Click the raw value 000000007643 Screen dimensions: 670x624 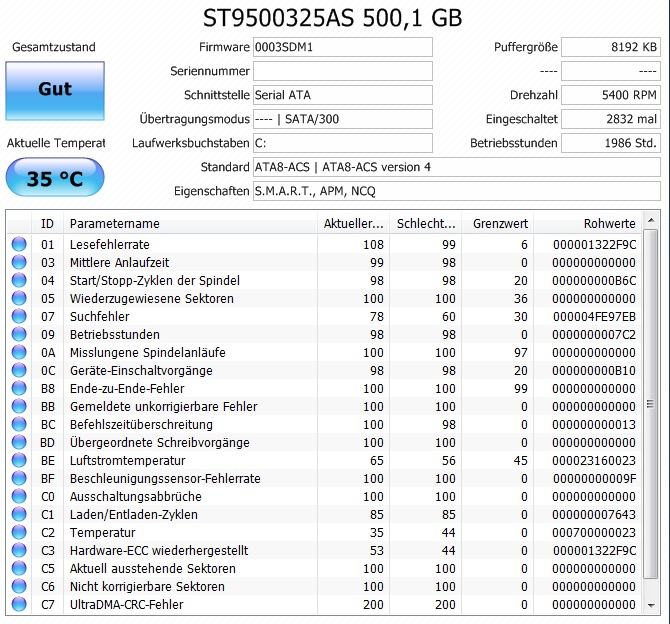pyautogui.click(x=594, y=514)
